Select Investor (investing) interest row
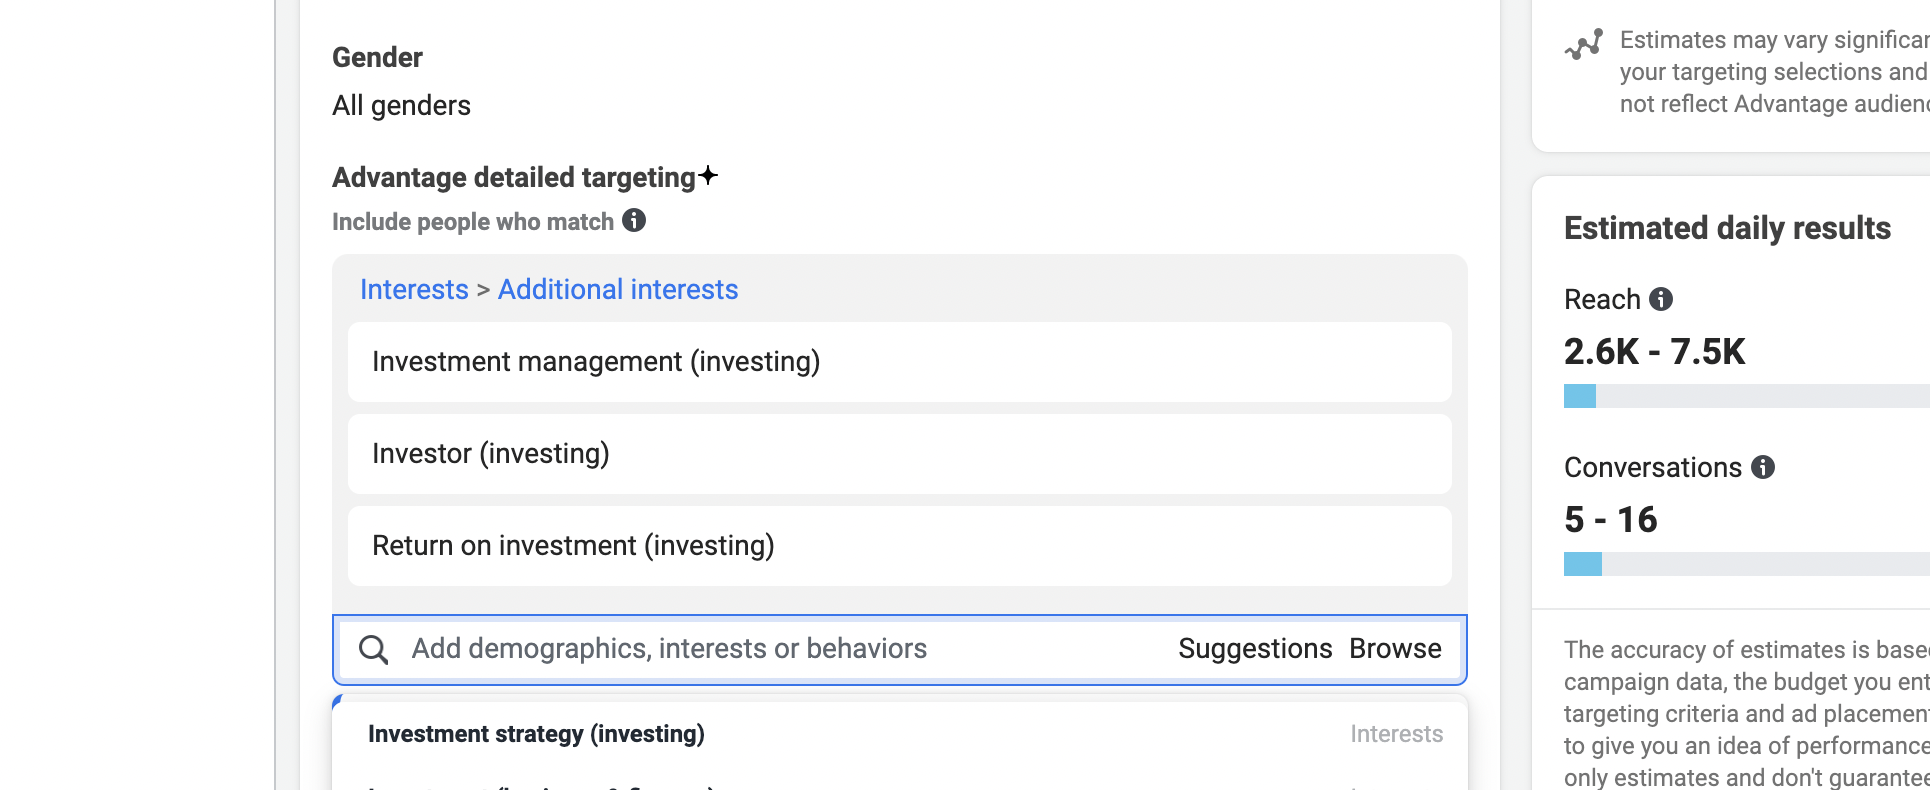The width and height of the screenshot is (1930, 790). (900, 454)
